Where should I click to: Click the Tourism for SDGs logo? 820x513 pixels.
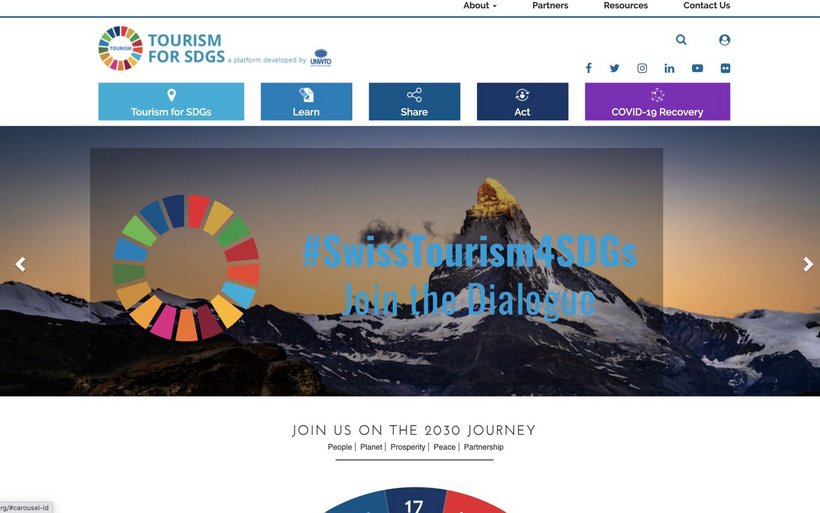click(x=162, y=48)
